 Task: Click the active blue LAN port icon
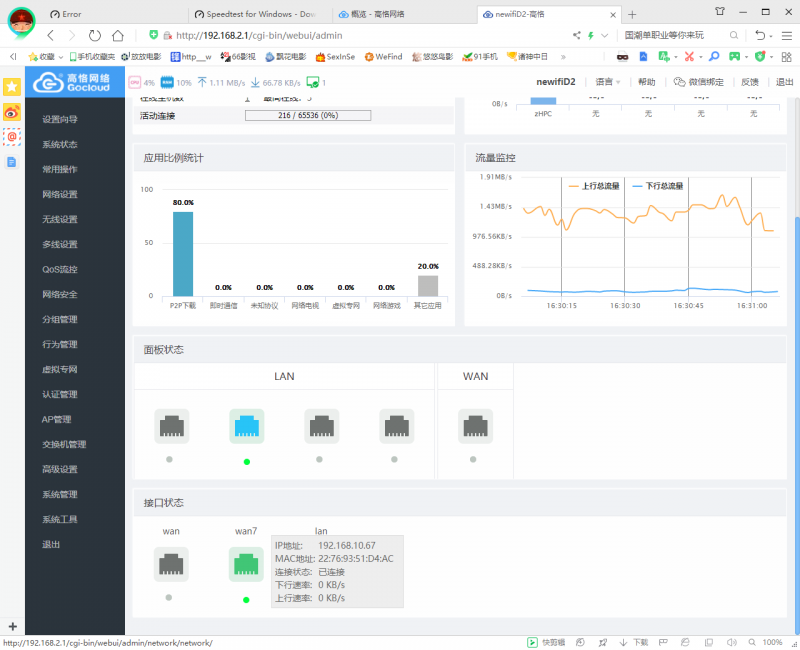tap(246, 426)
